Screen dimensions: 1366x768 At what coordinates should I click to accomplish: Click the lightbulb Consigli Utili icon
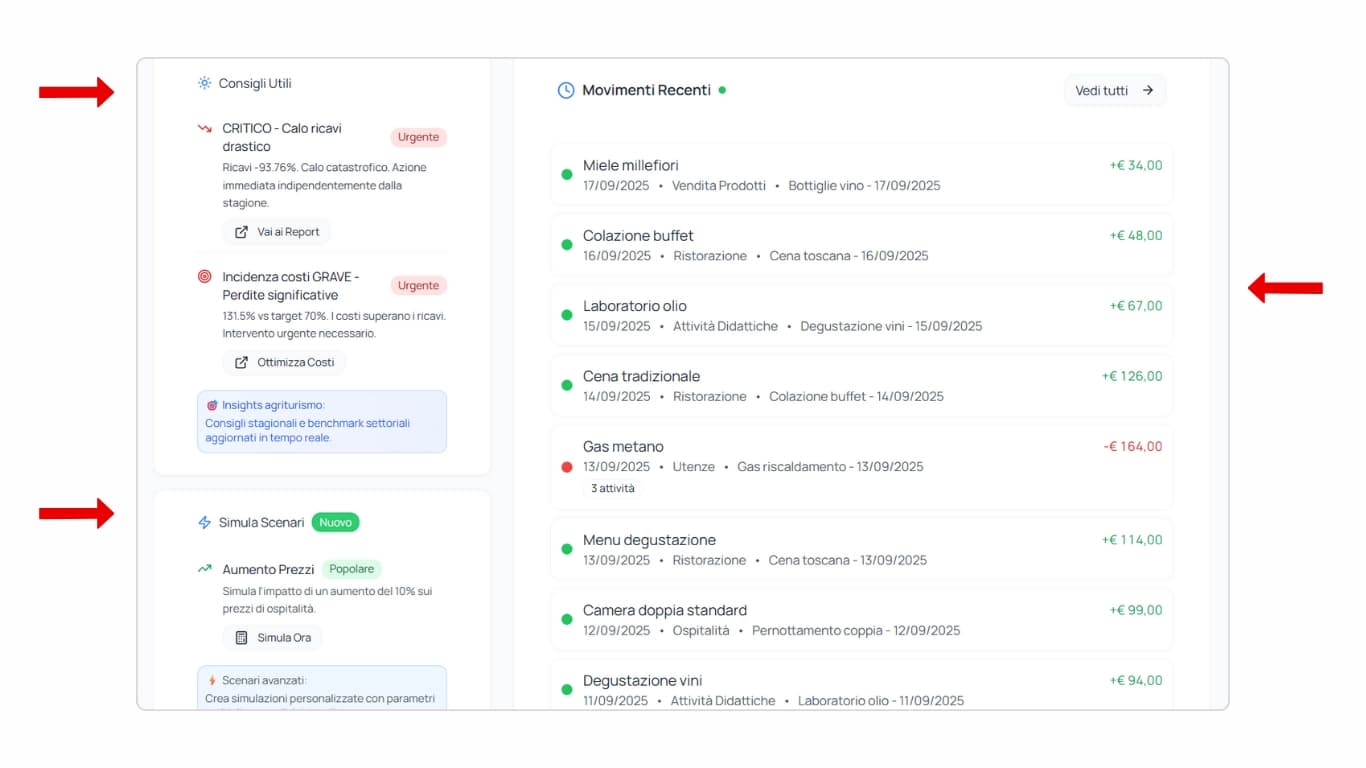tap(204, 84)
